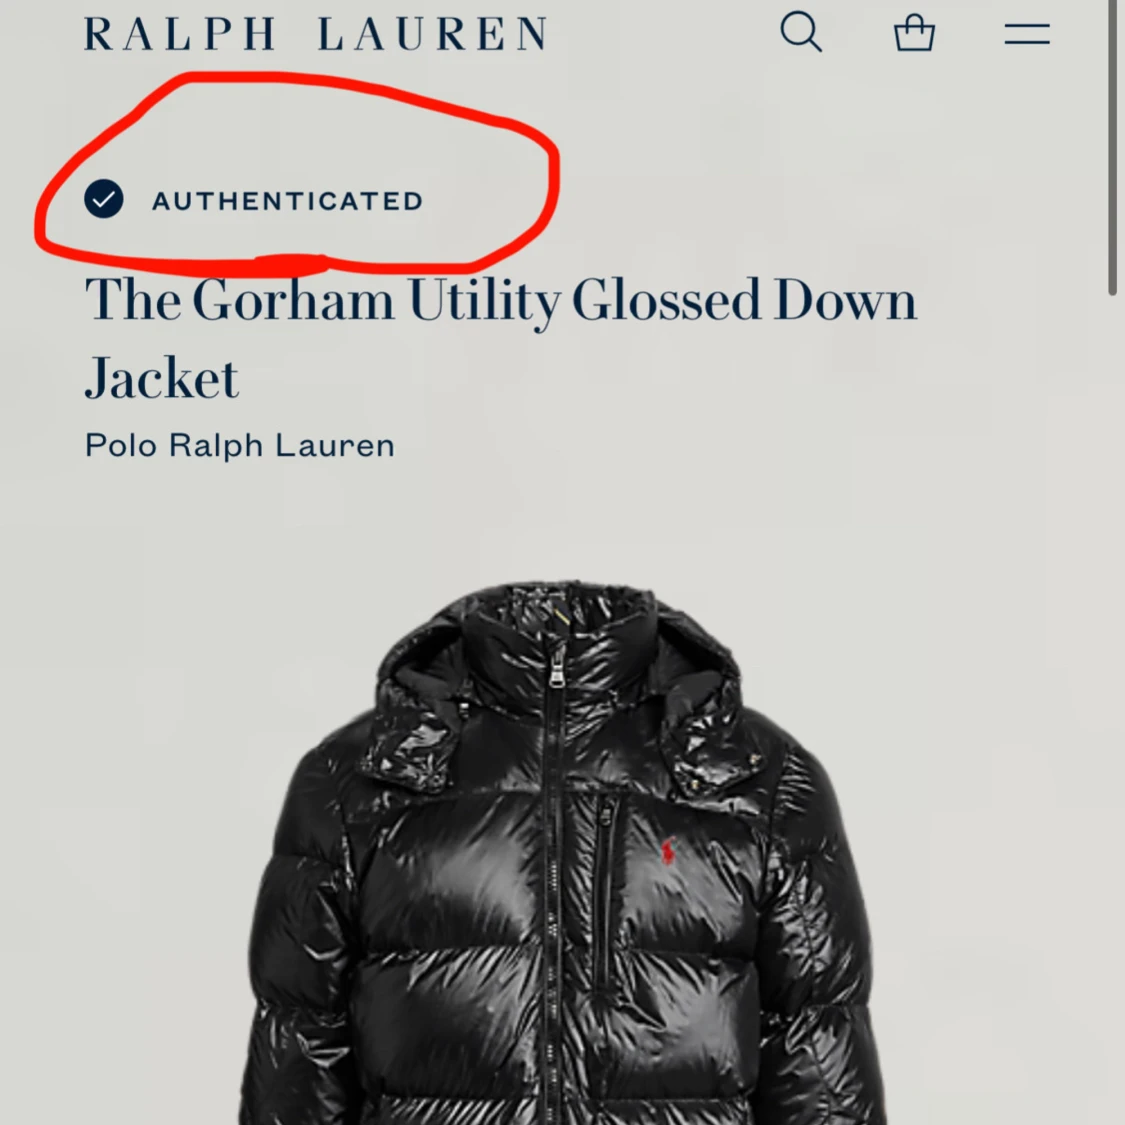Click the word LAUREN in header logo
1125x1125 pixels.
click(432, 34)
